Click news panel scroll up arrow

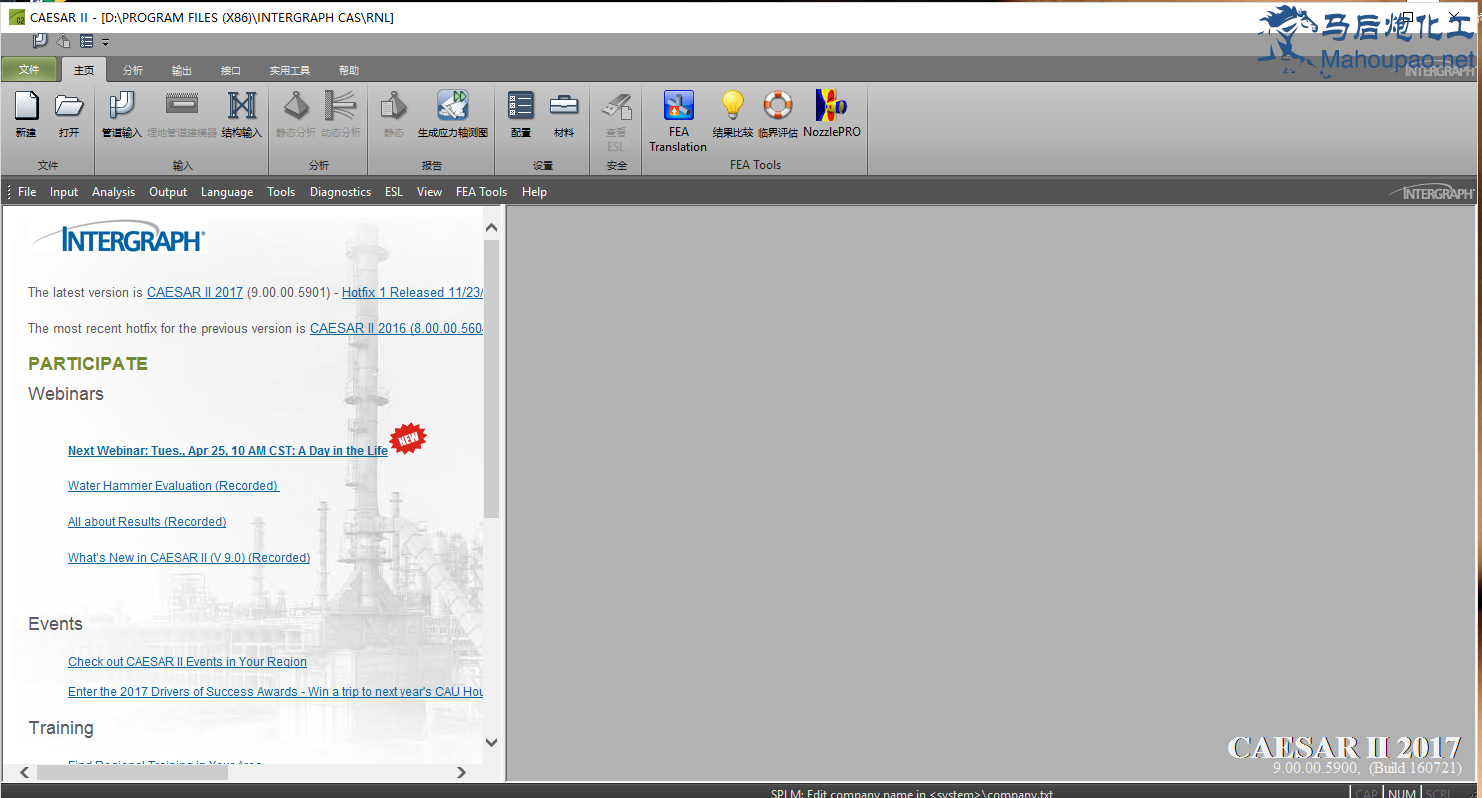point(491,228)
